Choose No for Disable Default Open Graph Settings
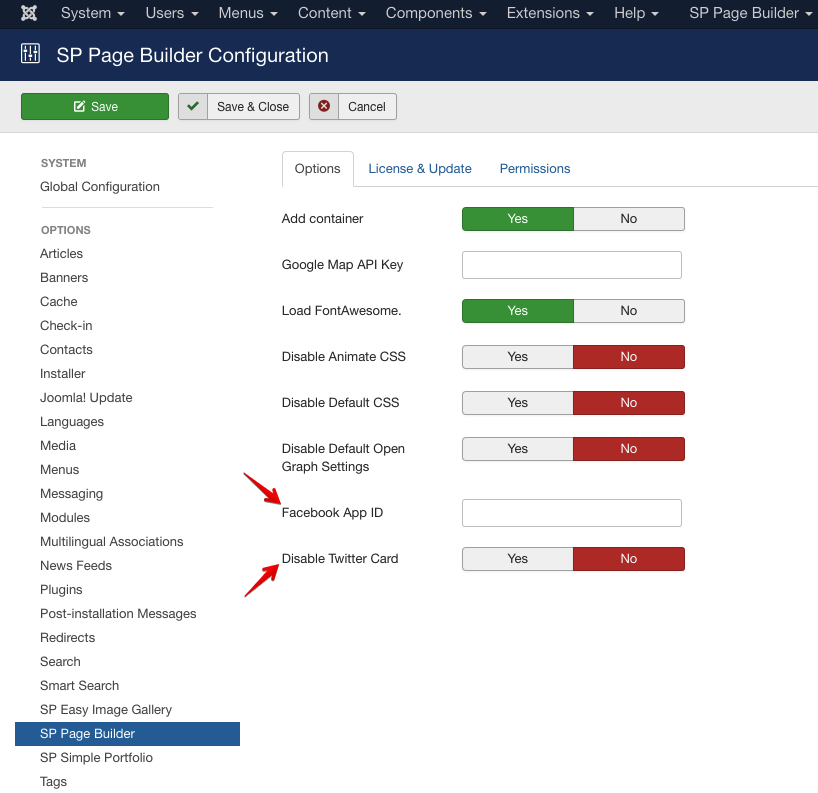 click(629, 449)
